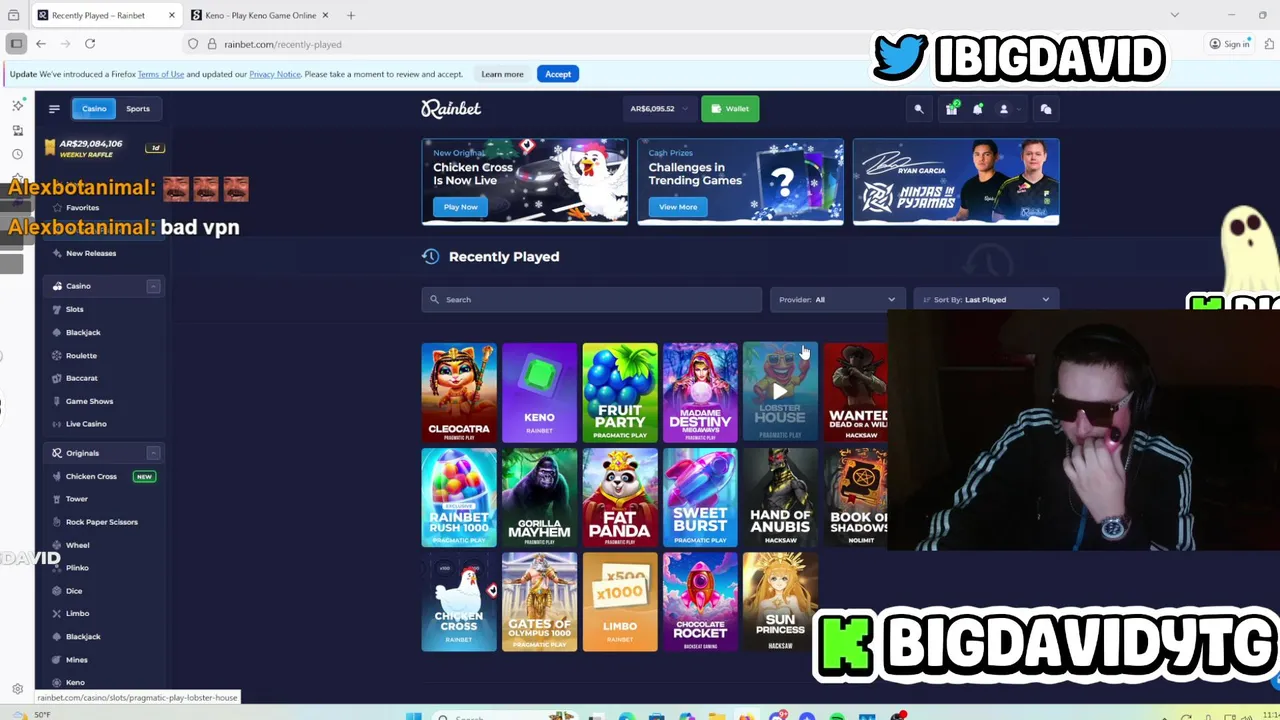1280x720 pixels.
Task: Open Slots in the sidebar
Action: coord(75,309)
